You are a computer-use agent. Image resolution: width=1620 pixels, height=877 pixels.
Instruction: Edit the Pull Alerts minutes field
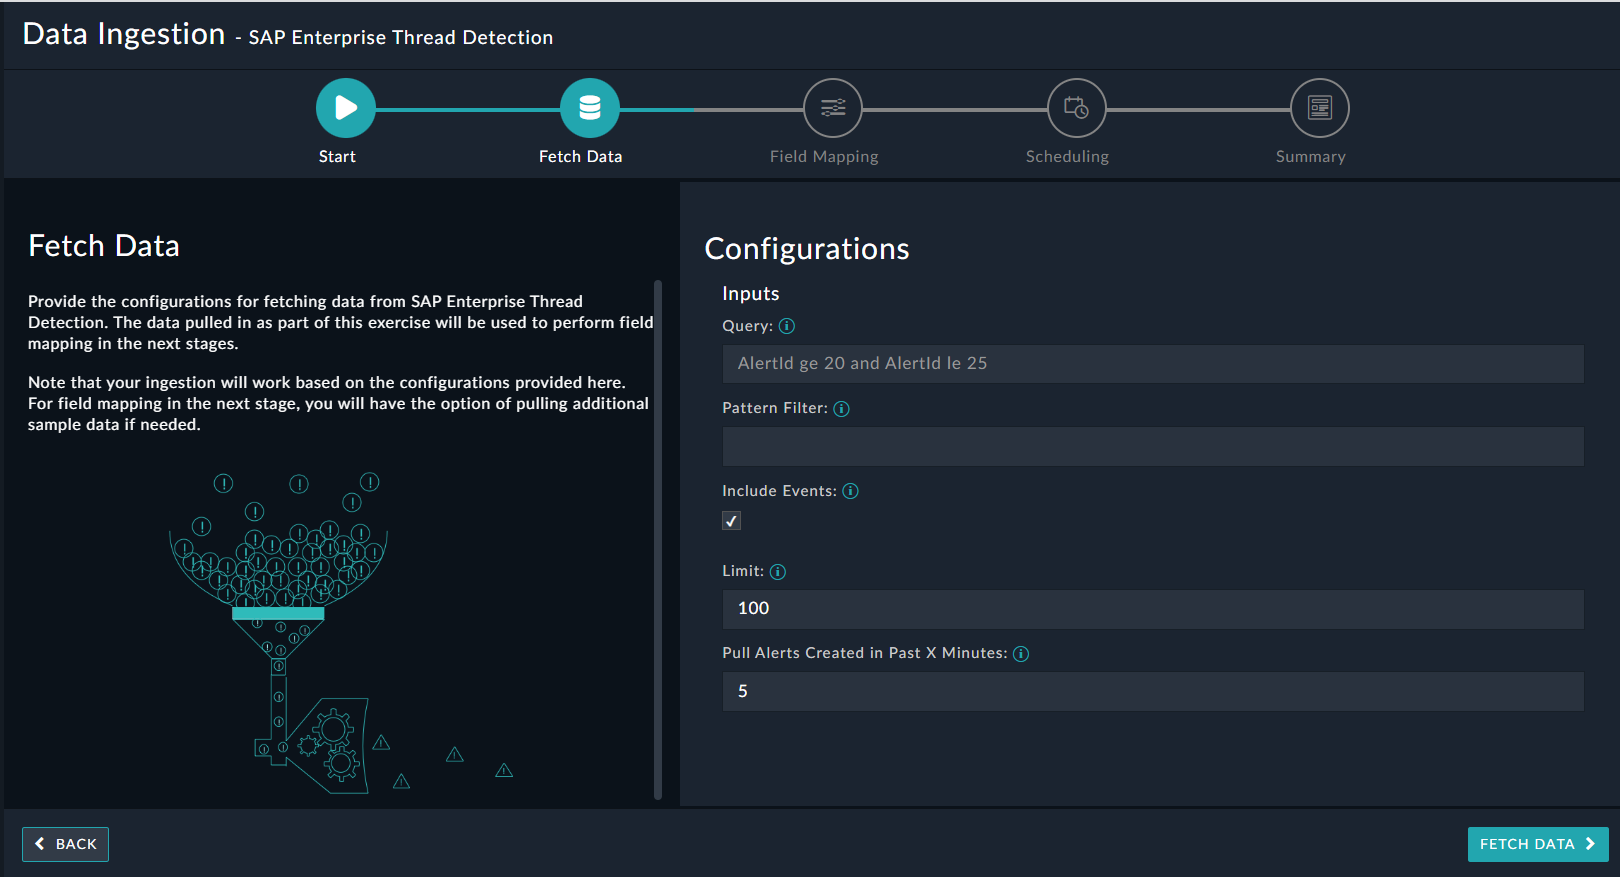pyautogui.click(x=1152, y=691)
